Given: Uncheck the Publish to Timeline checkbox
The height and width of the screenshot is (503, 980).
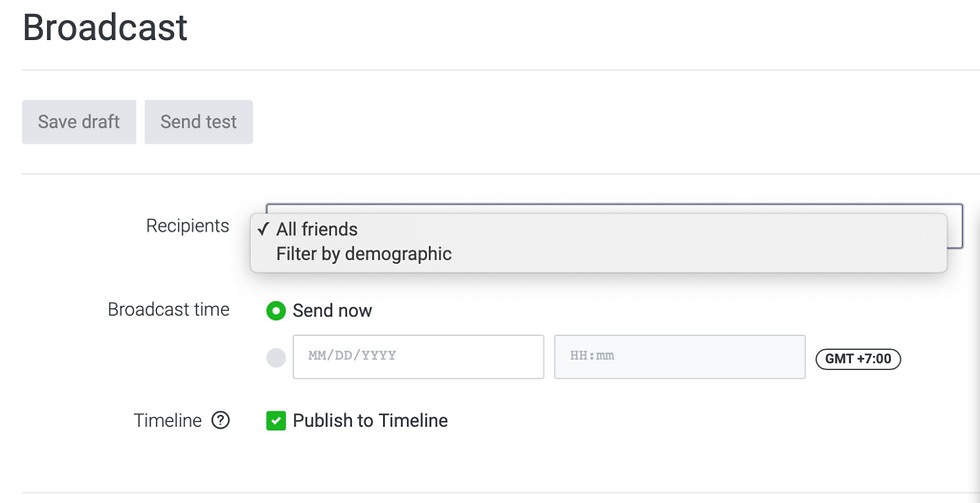Looking at the screenshot, I should (x=276, y=421).
